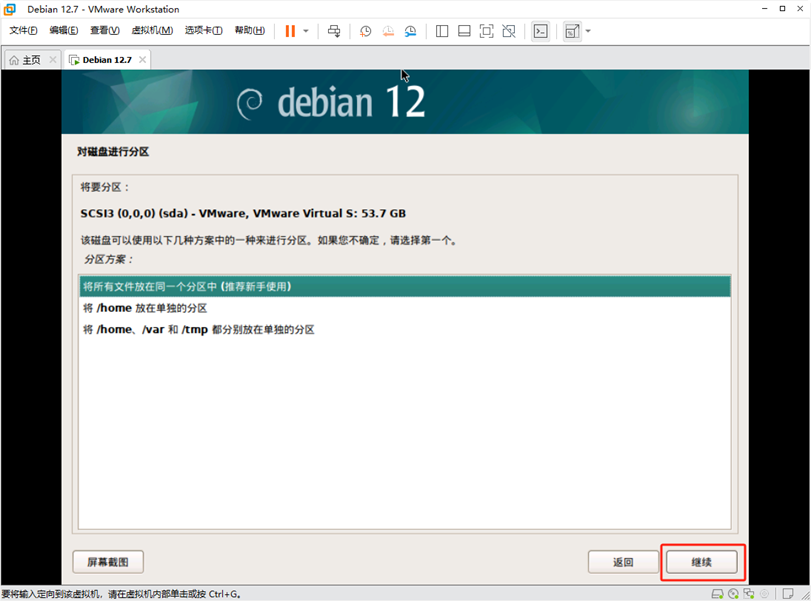811x601 pixels.
Task: Enter full screen mode icon
Action: 486,31
